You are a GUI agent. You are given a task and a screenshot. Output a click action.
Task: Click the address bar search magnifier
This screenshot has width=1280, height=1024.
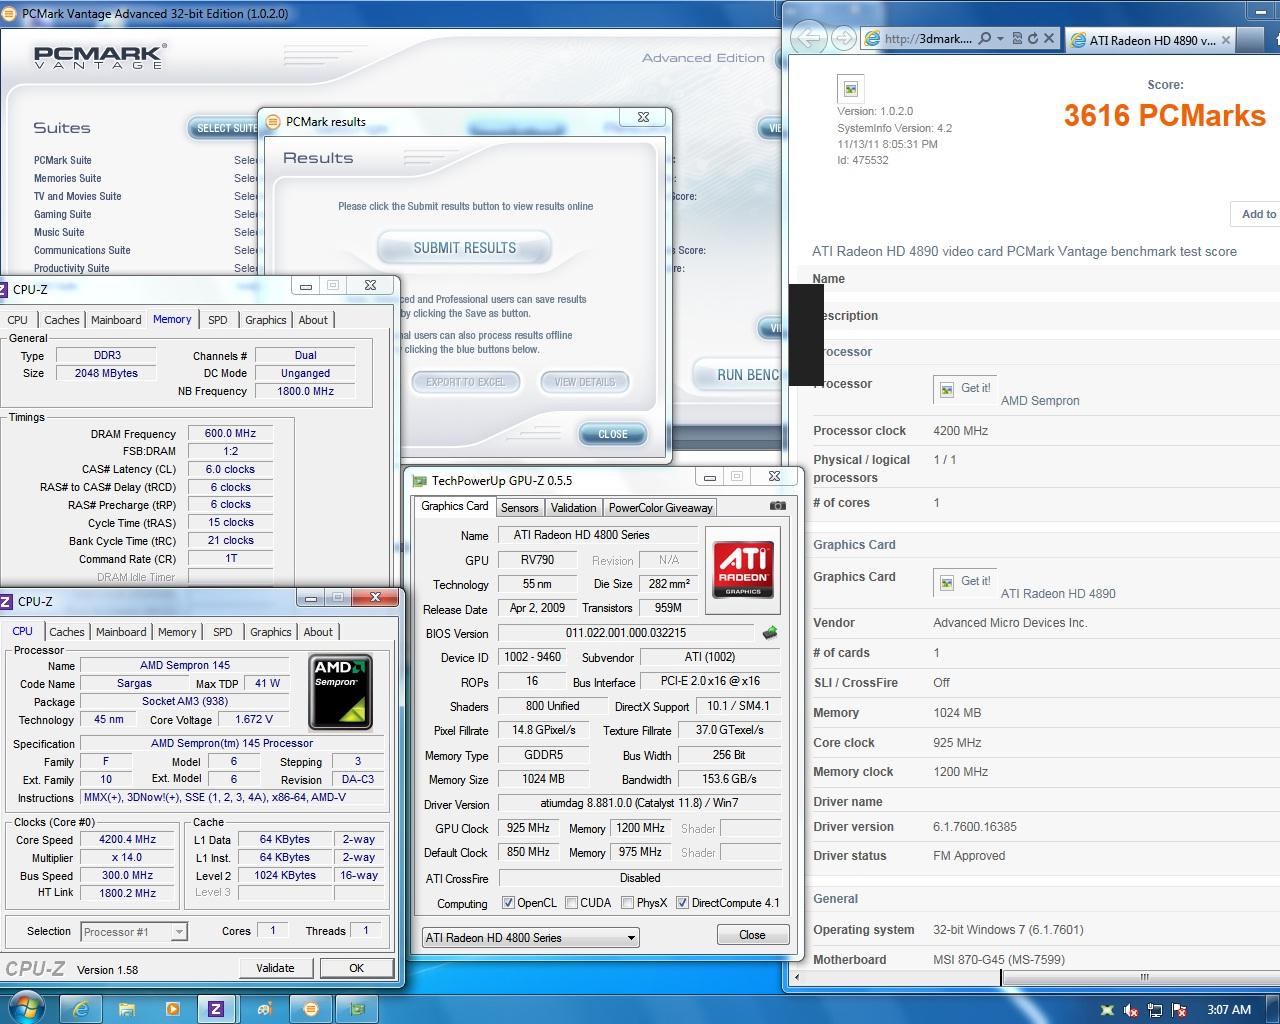point(985,39)
